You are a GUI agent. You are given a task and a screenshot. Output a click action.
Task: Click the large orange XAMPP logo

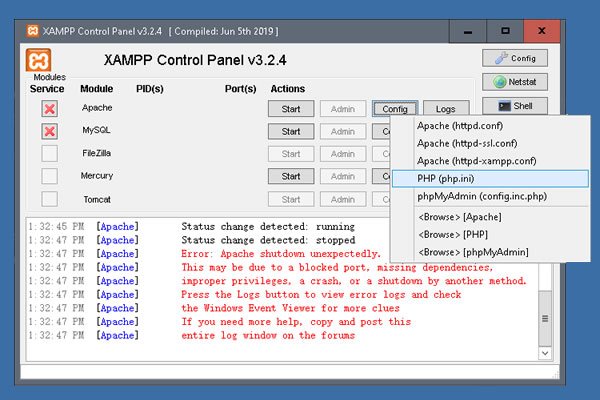coord(38,60)
